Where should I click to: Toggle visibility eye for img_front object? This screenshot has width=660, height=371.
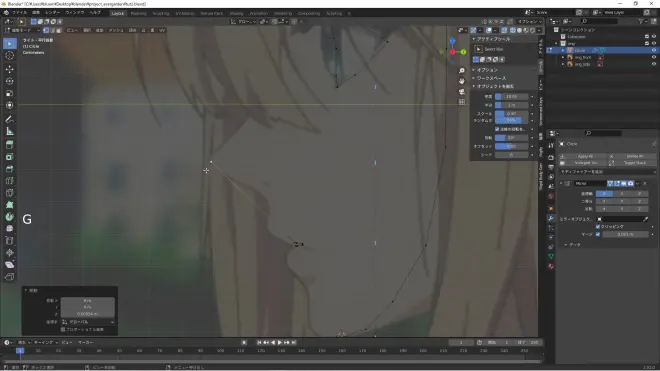tap(654, 57)
